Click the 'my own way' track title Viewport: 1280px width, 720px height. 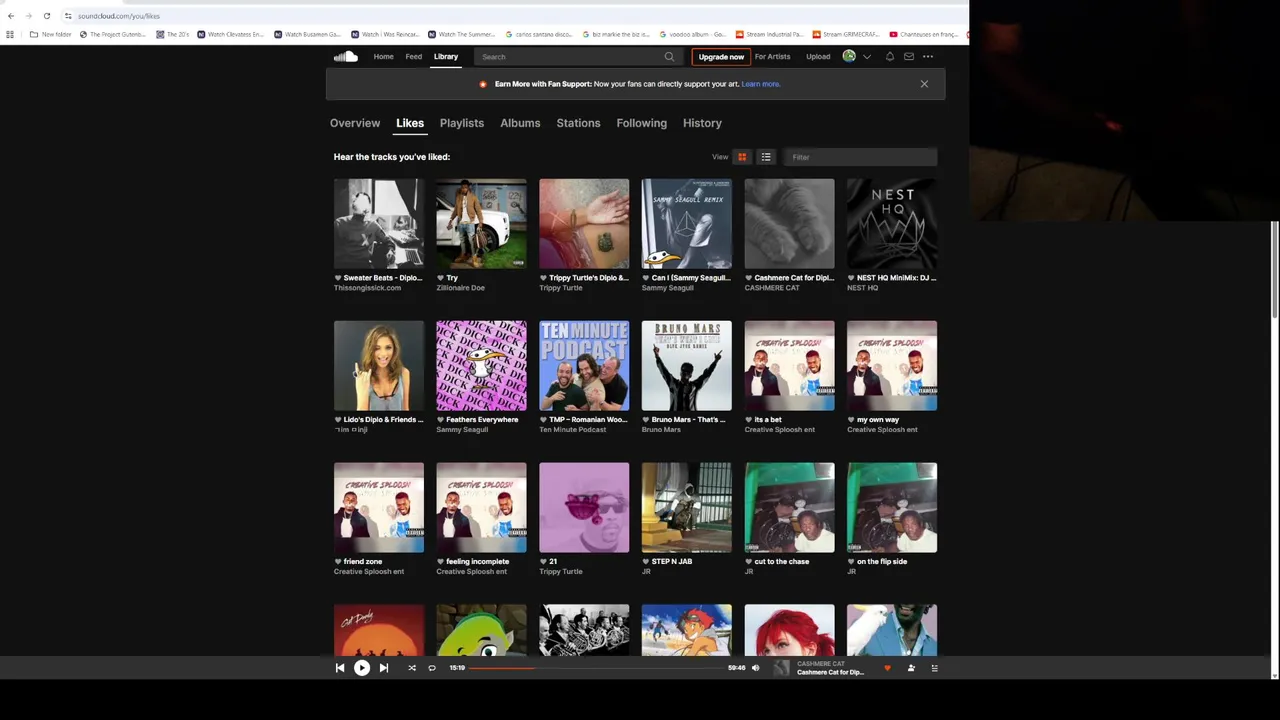(878, 420)
